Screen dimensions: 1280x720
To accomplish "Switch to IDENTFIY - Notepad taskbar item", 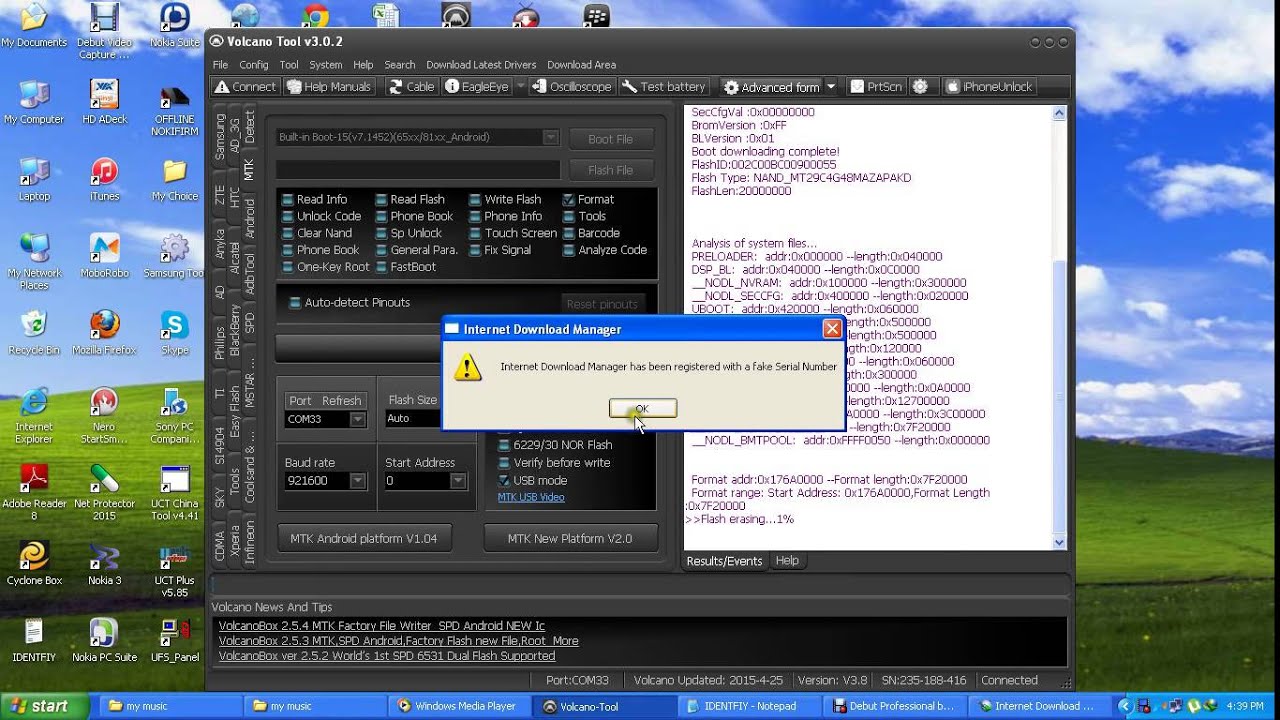I will [x=750, y=706].
